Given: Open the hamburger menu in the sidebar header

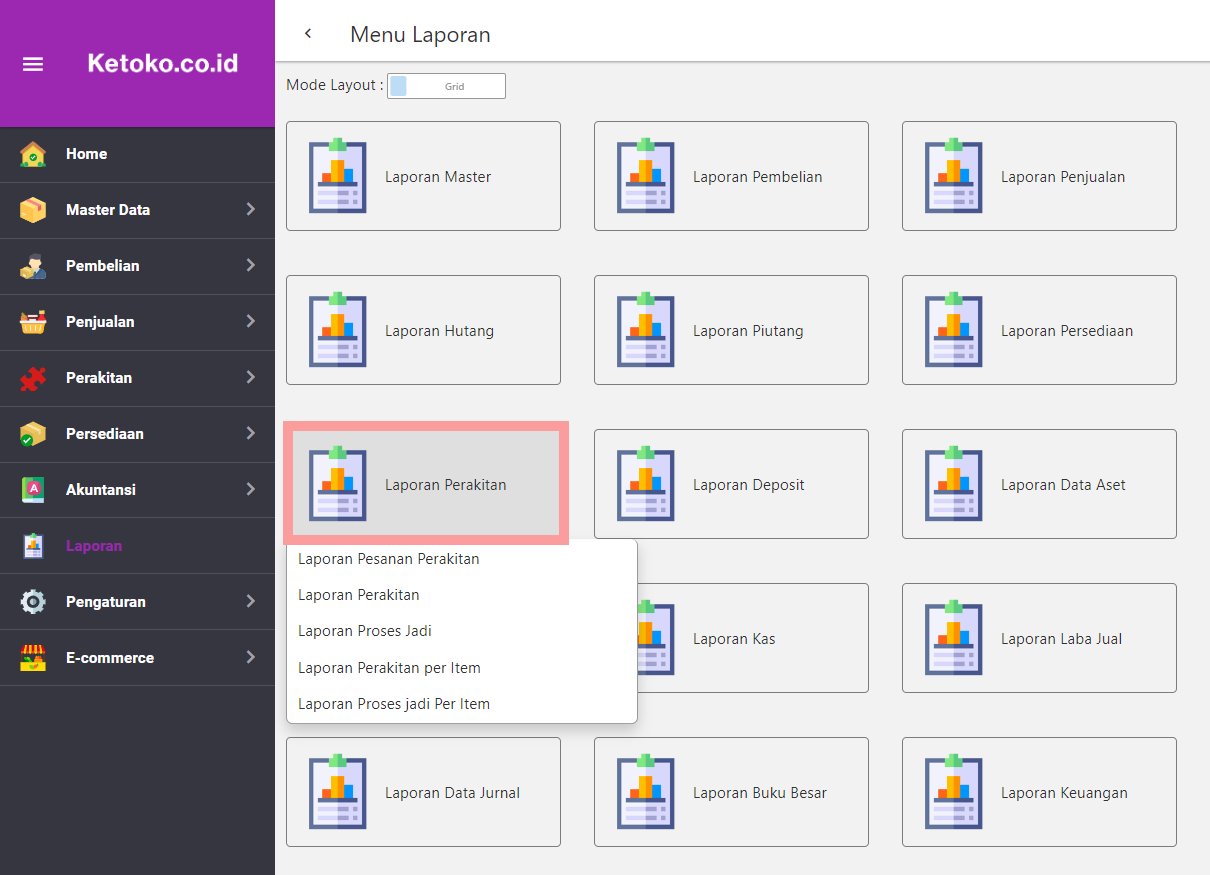Looking at the screenshot, I should 33,64.
